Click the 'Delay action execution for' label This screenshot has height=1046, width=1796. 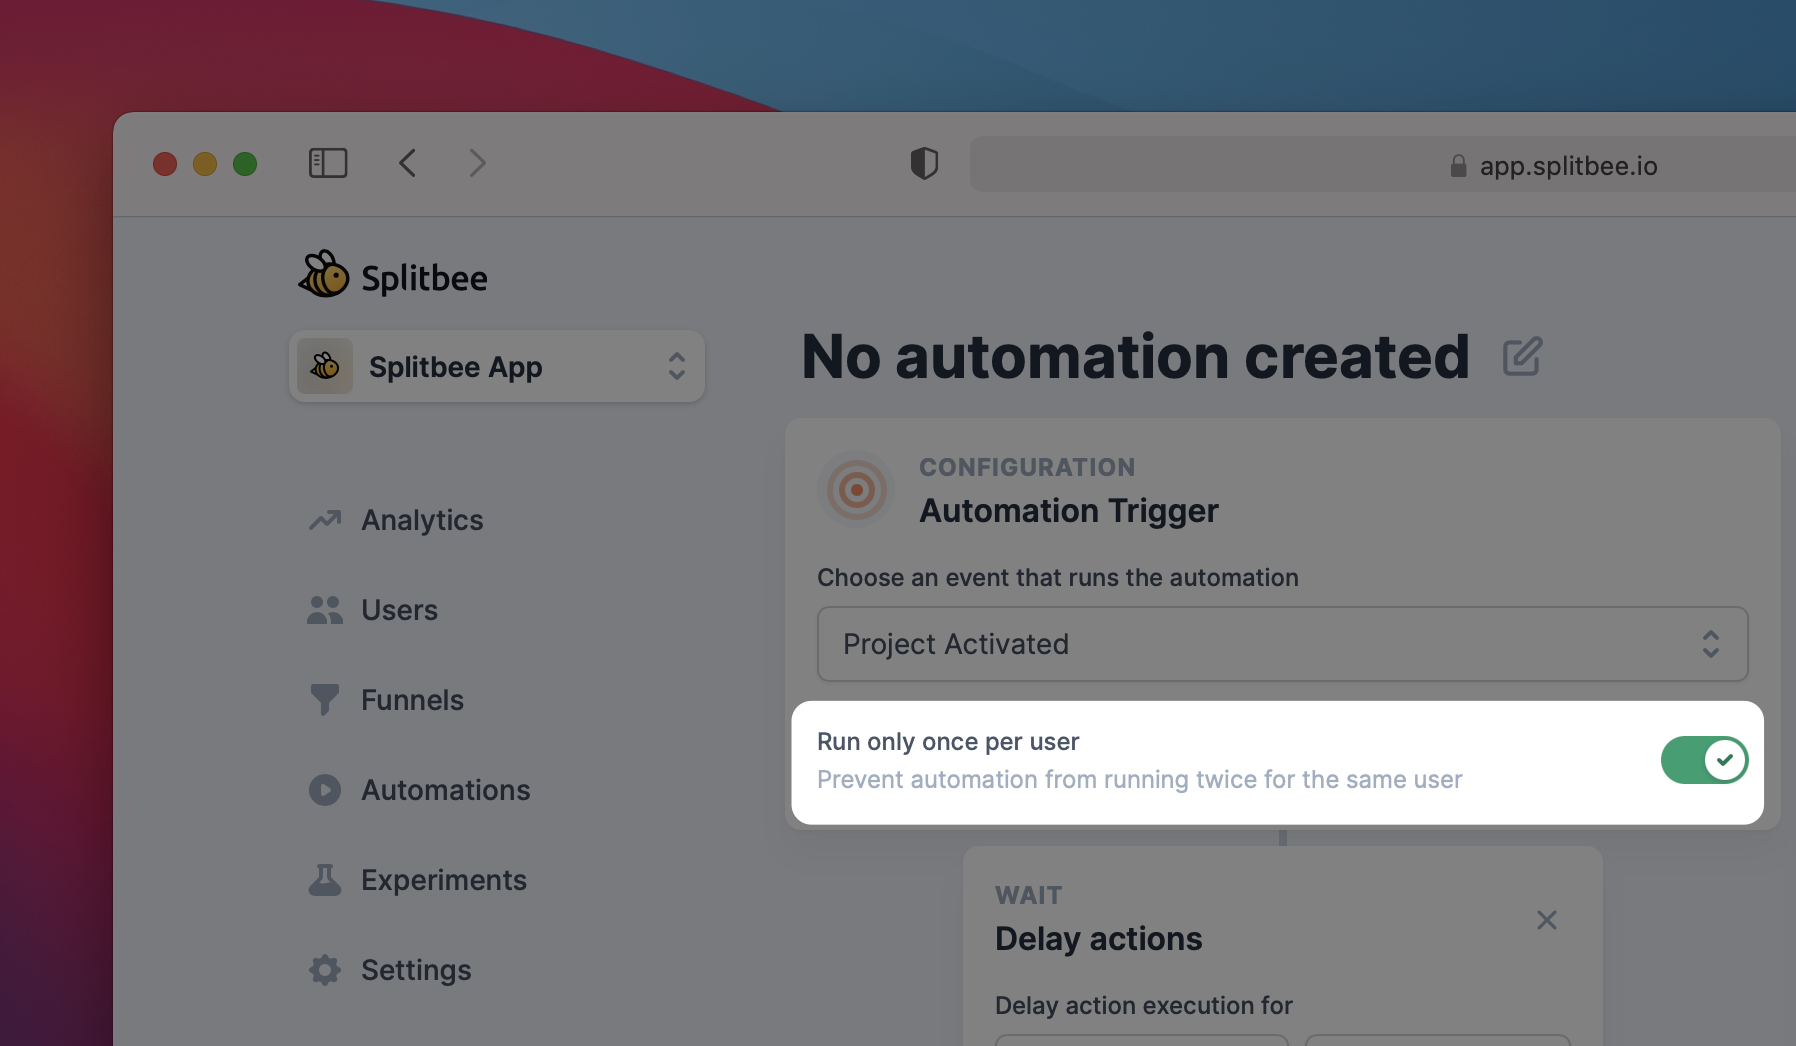(1144, 1006)
